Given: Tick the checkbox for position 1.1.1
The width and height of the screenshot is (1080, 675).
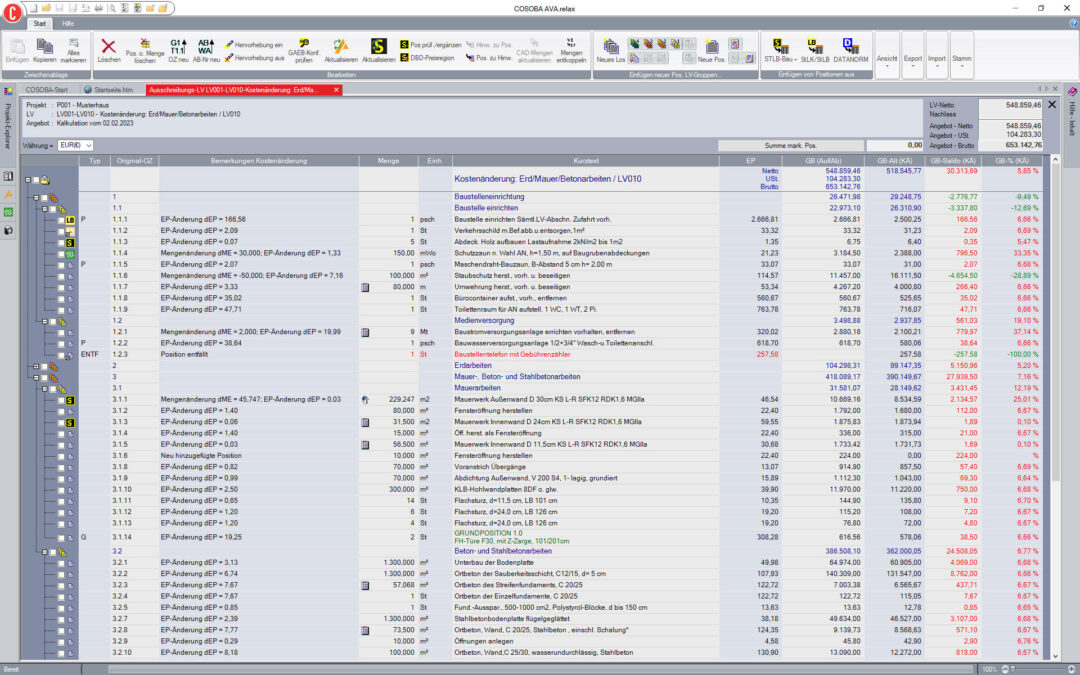Looking at the screenshot, I should tap(61, 220).
